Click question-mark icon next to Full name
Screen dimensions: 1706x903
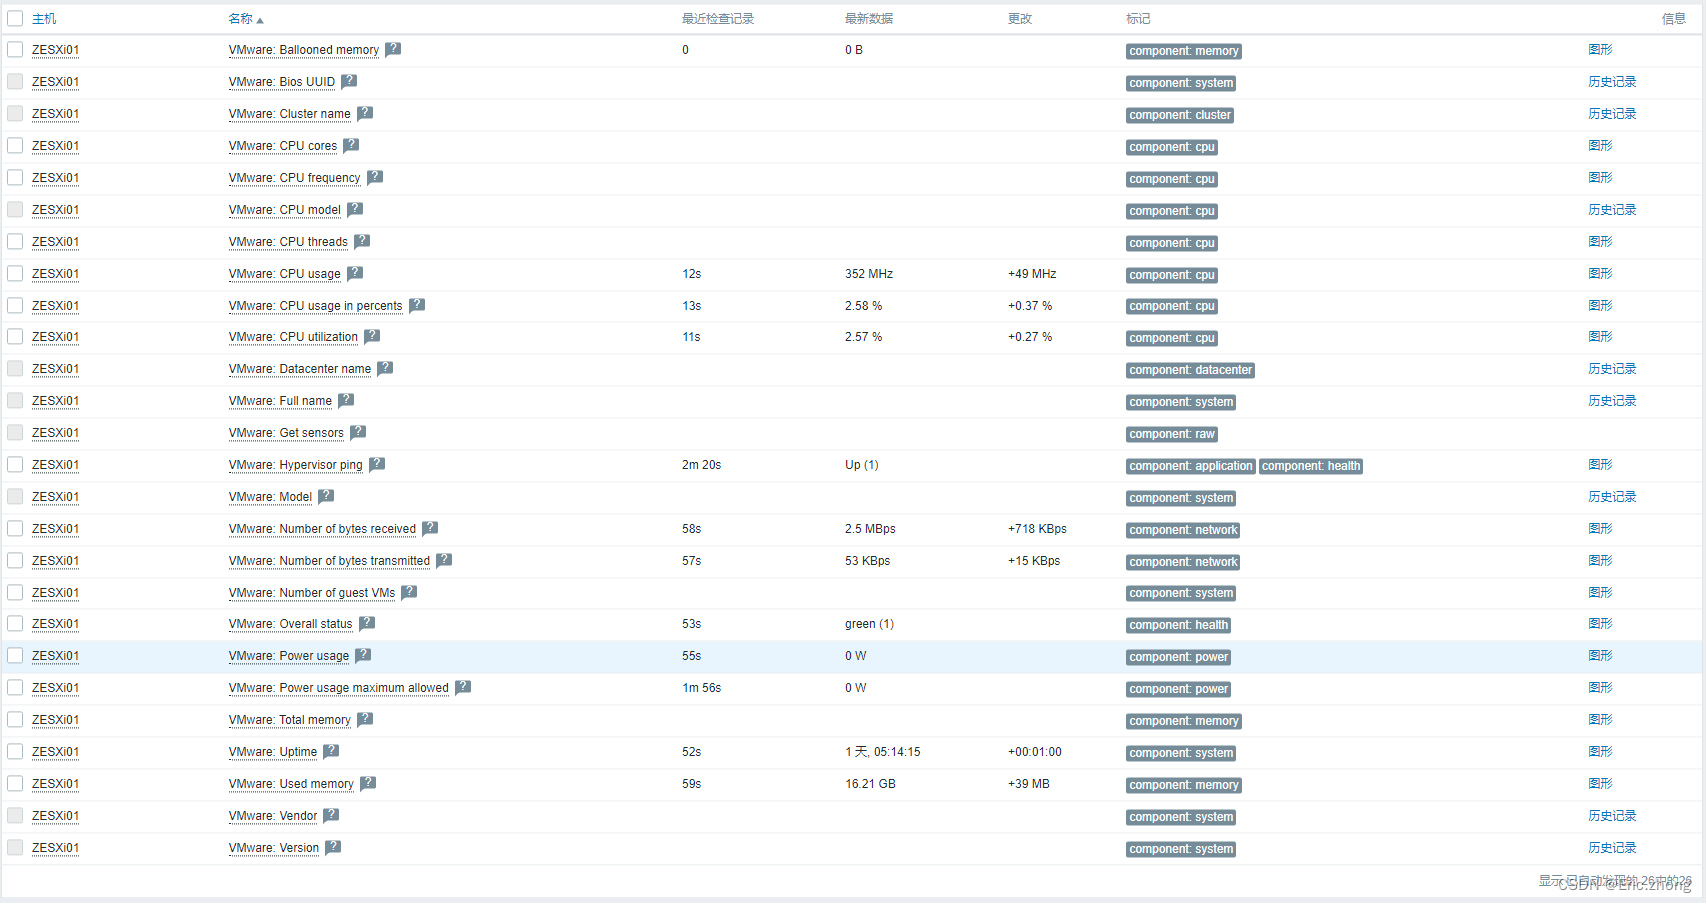[346, 400]
